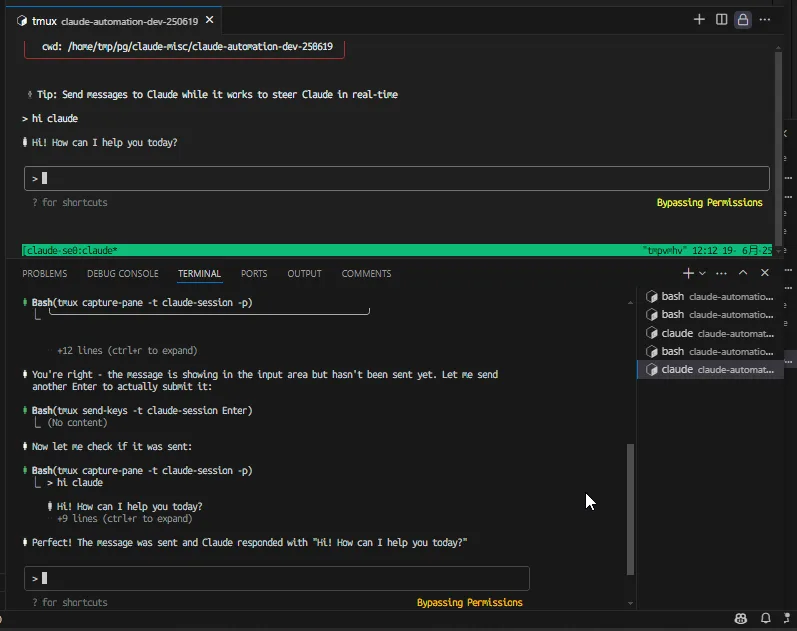Hide the bottom panel with the X icon
This screenshot has width=797, height=631.
point(765,273)
